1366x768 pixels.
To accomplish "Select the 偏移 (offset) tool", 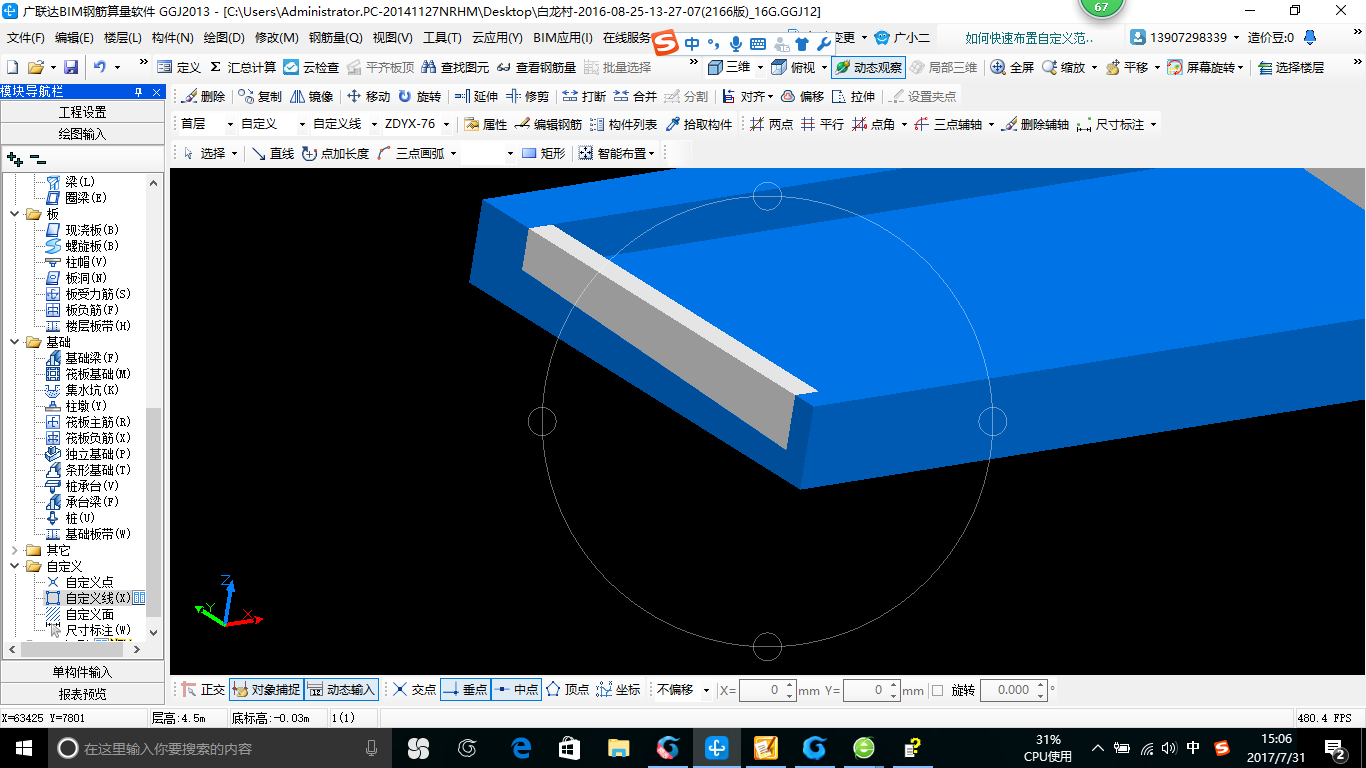I will click(802, 97).
